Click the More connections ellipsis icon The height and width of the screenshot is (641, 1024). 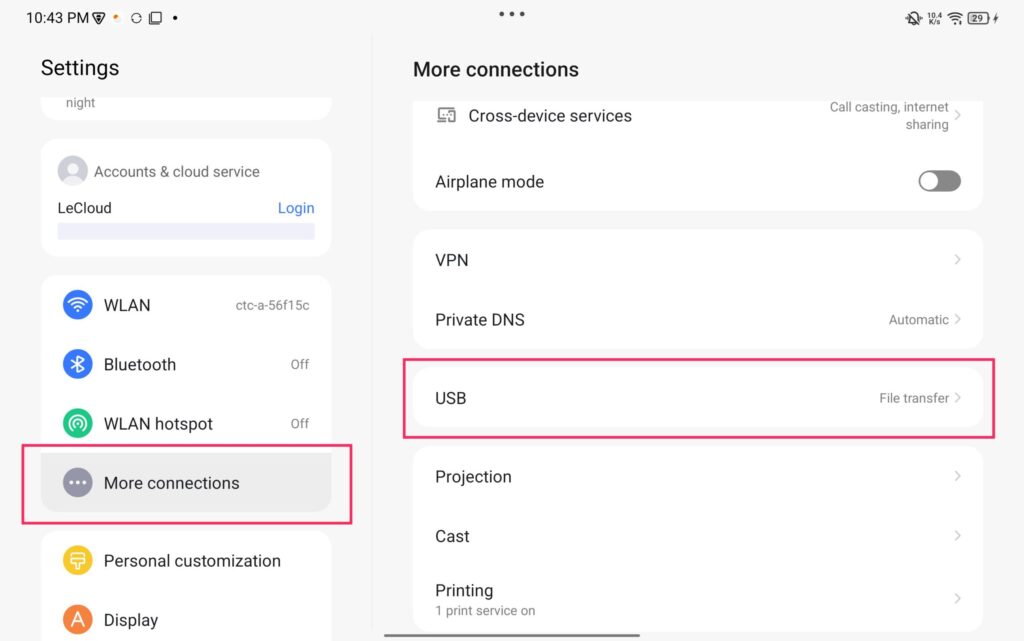tap(77, 483)
